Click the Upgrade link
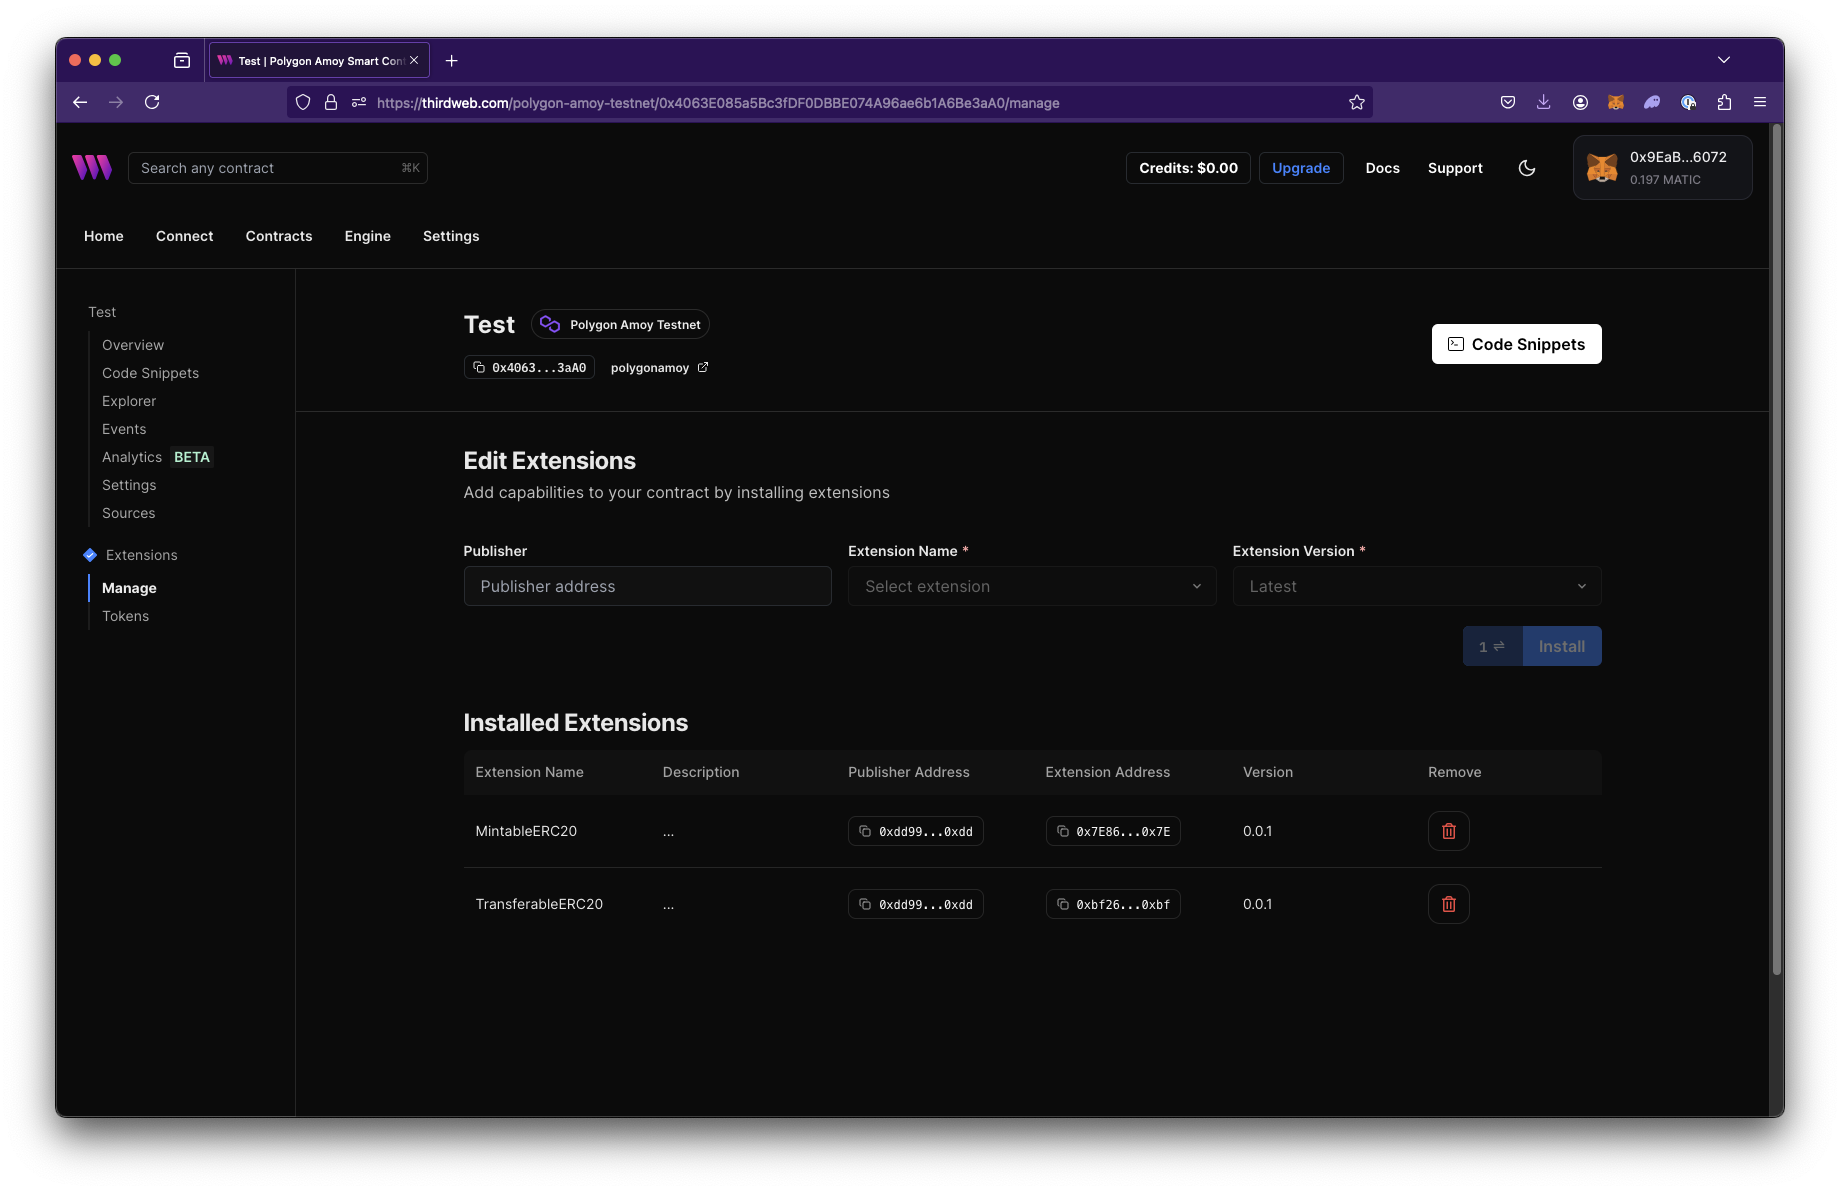The height and width of the screenshot is (1191, 1840). click(x=1301, y=168)
